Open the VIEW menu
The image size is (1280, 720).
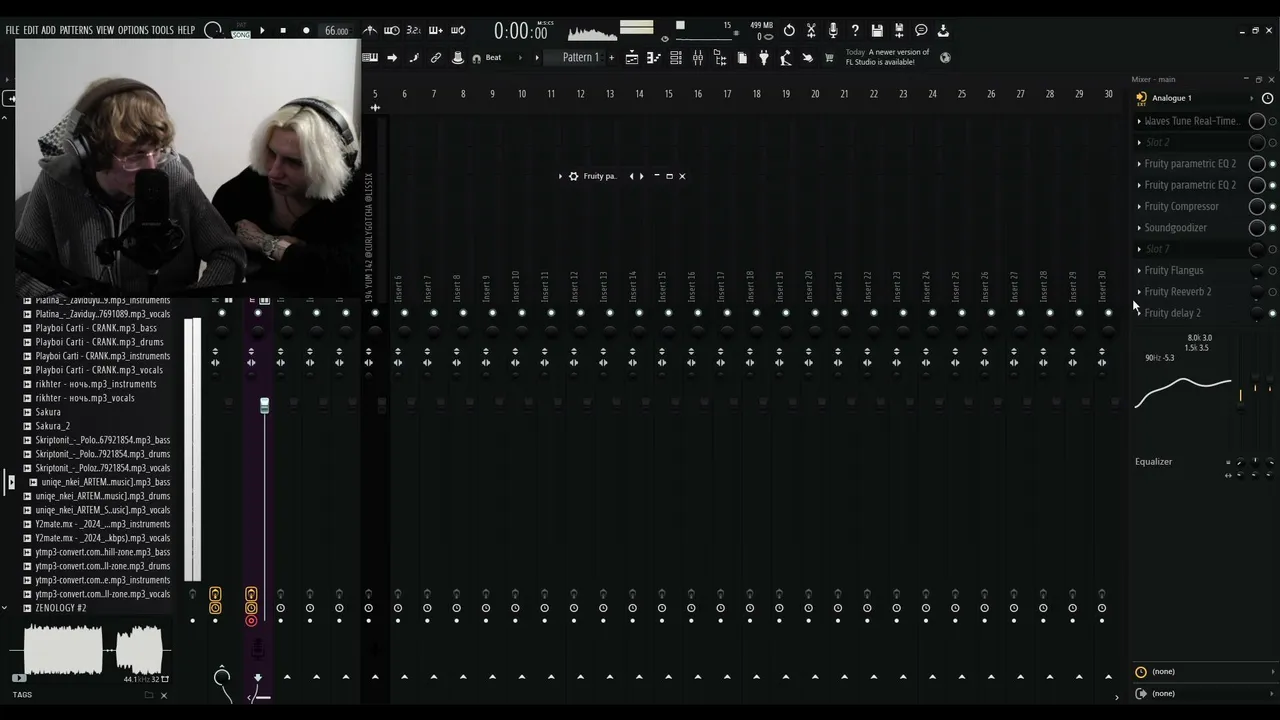click(x=105, y=31)
